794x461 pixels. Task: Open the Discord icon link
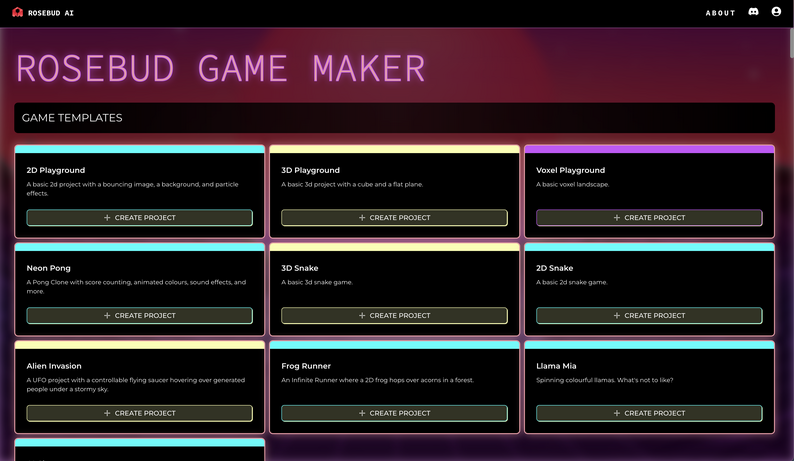pos(753,12)
